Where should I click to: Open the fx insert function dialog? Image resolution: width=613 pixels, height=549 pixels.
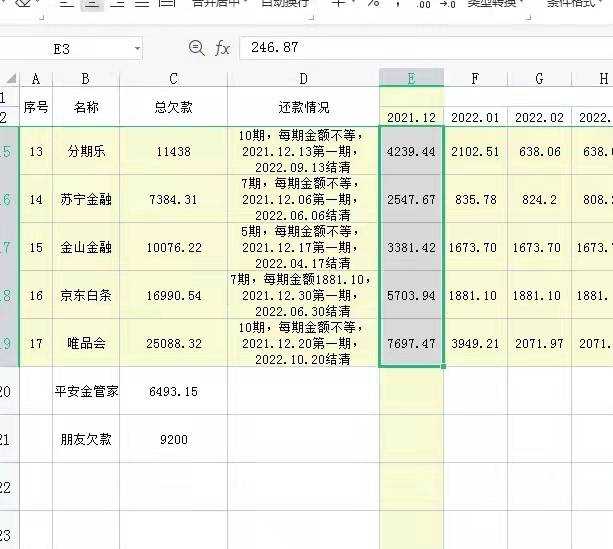click(x=222, y=48)
